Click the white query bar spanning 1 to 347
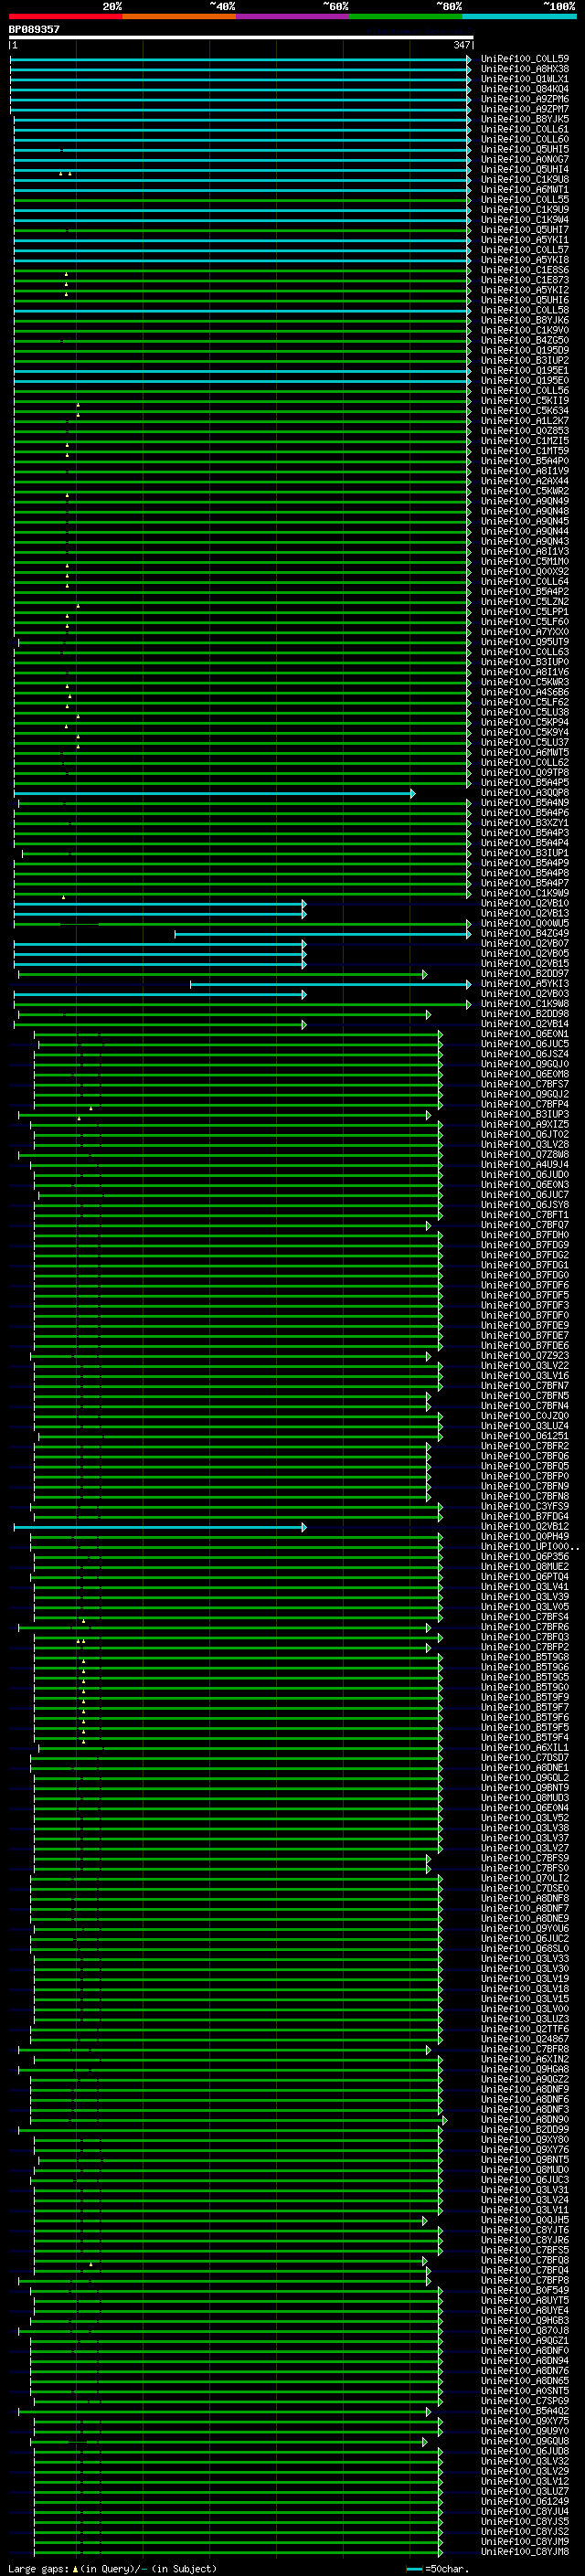This screenshot has height=2576, width=585. click(x=241, y=38)
